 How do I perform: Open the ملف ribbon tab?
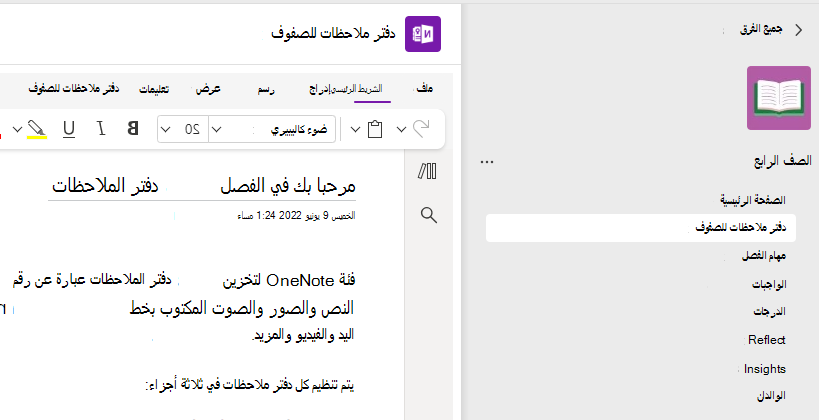pos(425,89)
